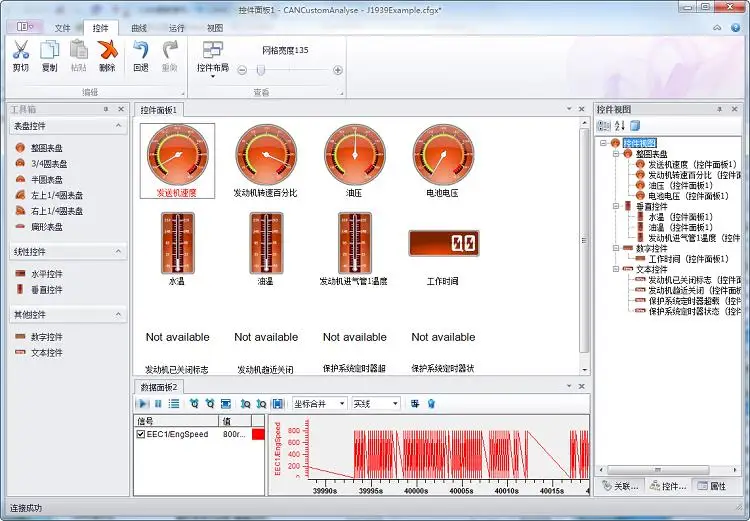Click the pause button in data panel toolbar
Viewport: 750px width, 521px height.
[158, 404]
